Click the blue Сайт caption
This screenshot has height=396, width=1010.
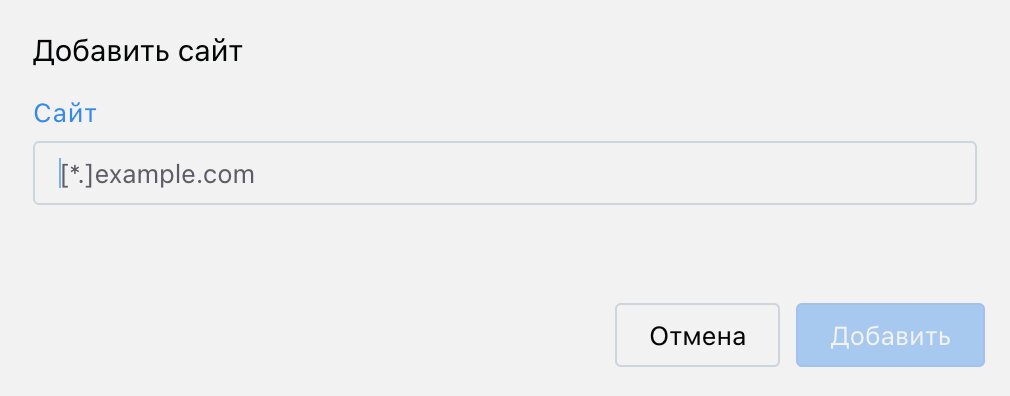65,113
